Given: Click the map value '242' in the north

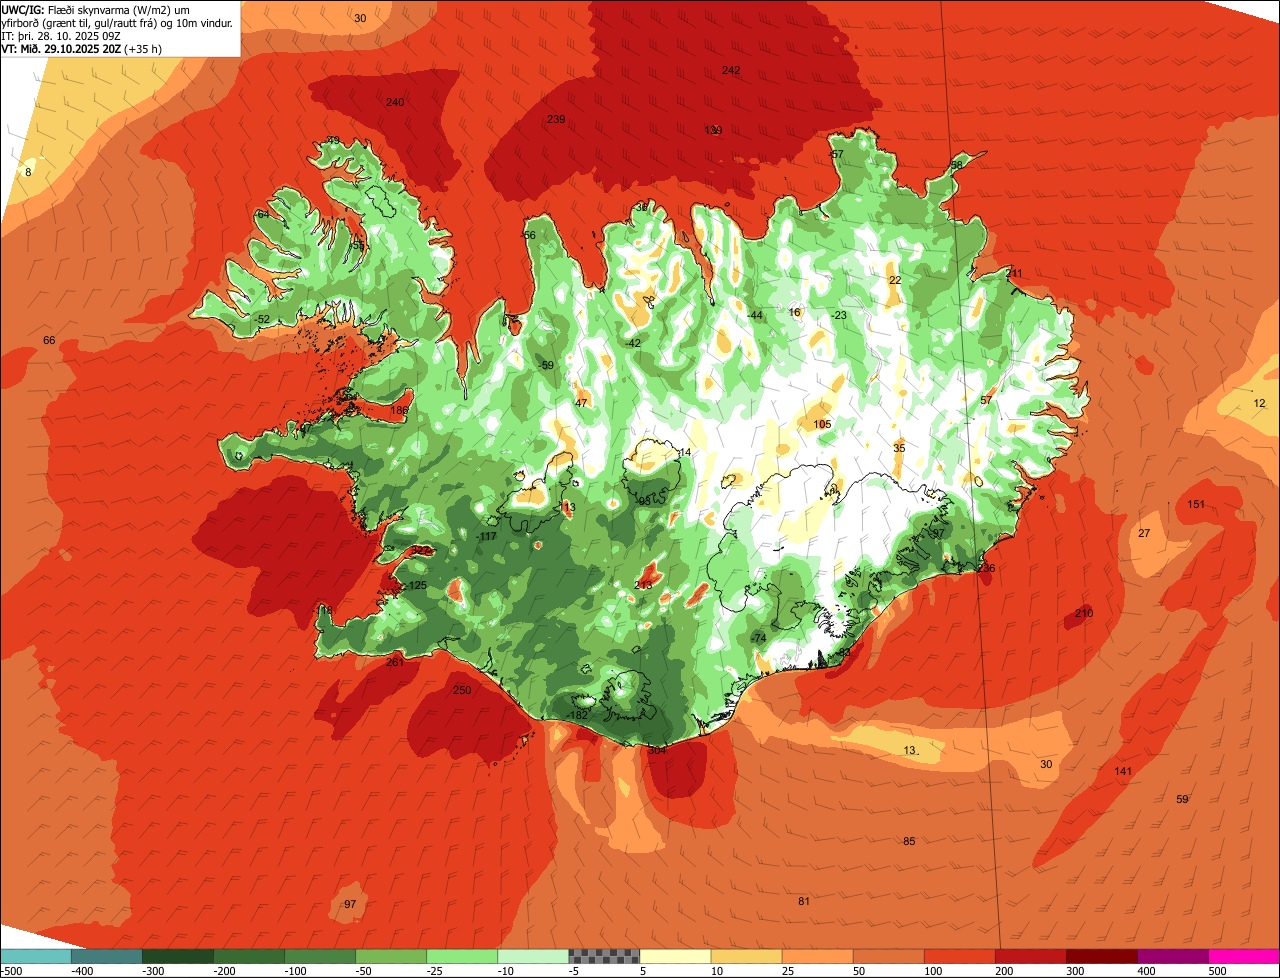Looking at the screenshot, I should pyautogui.click(x=731, y=70).
